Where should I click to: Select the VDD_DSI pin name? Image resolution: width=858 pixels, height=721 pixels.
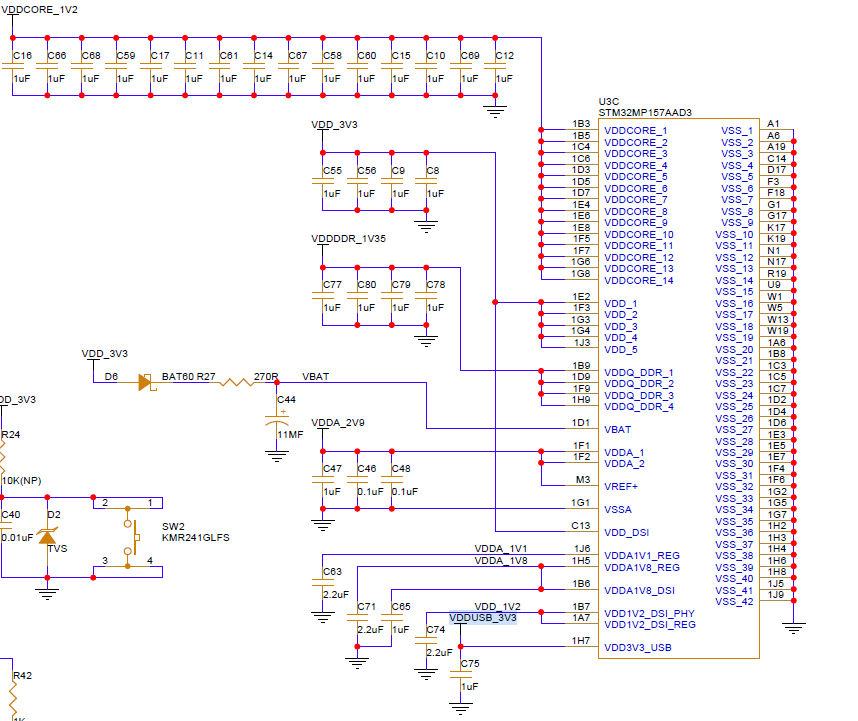click(626, 532)
